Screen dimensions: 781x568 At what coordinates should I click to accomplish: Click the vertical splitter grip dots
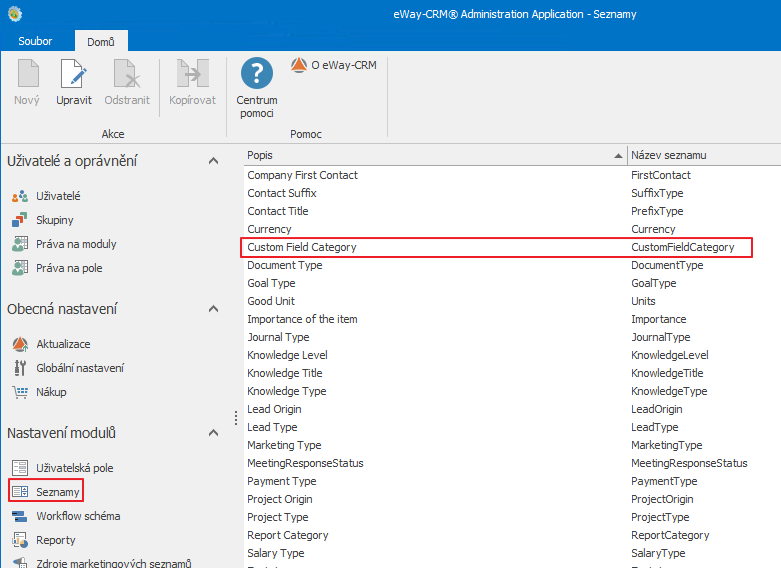tap(236, 418)
